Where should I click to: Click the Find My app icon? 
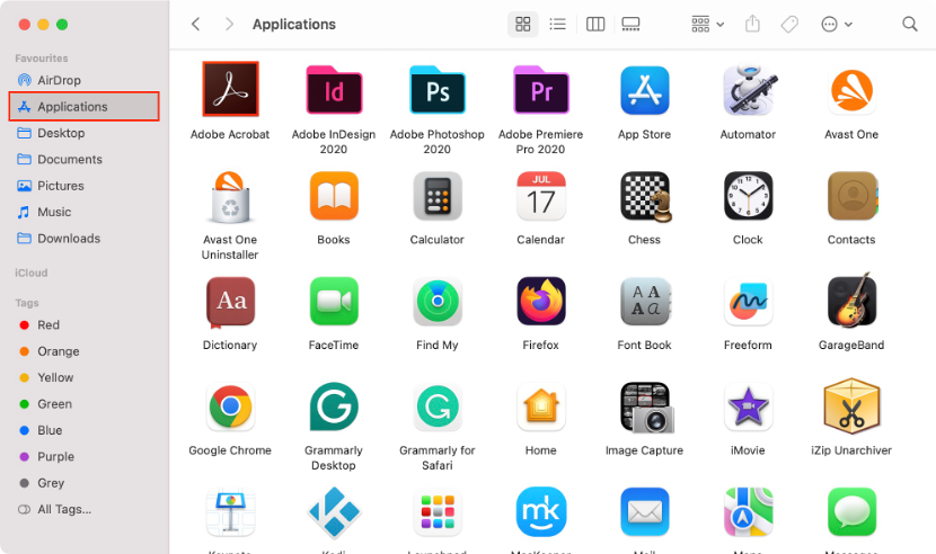[437, 301]
